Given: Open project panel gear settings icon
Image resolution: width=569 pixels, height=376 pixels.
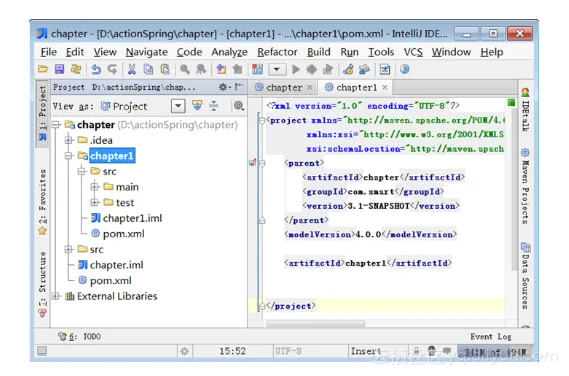Looking at the screenshot, I should (x=223, y=87).
